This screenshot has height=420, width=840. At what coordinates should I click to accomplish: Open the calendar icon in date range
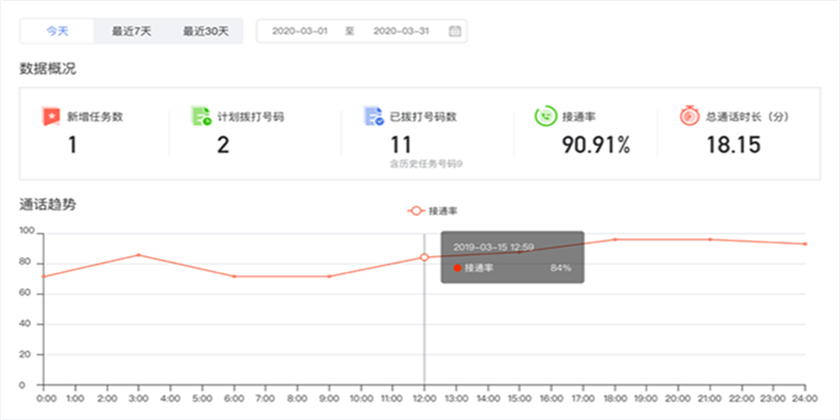454,31
